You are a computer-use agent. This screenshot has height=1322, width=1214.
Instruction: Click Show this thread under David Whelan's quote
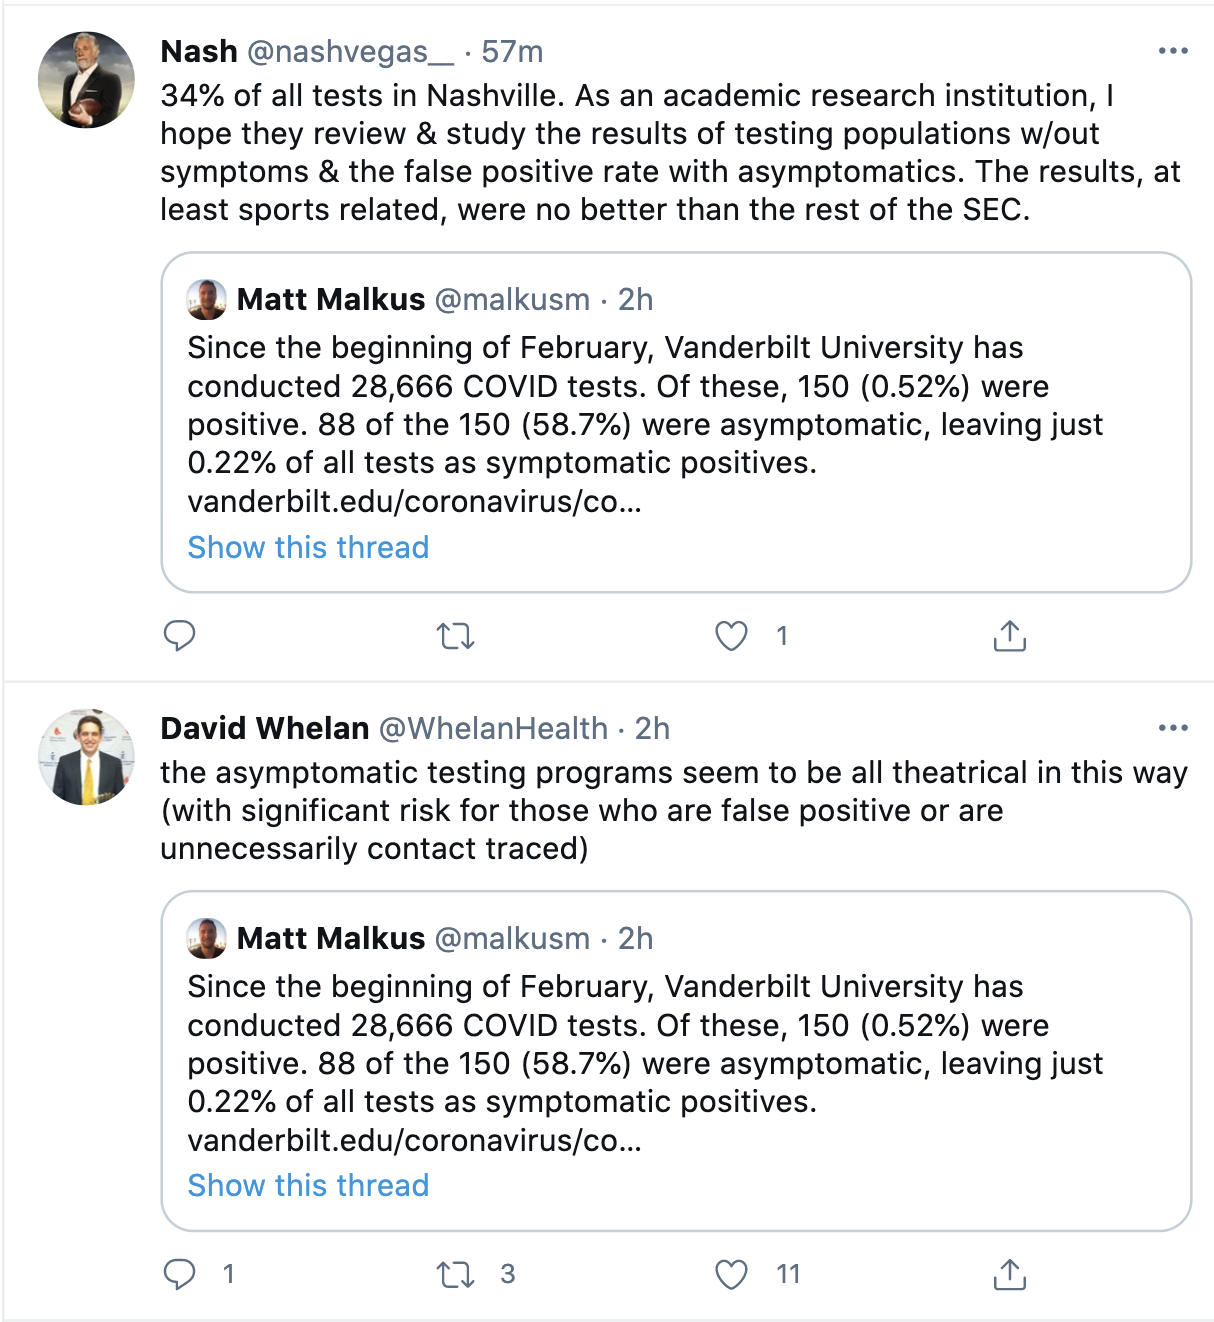tap(308, 1185)
